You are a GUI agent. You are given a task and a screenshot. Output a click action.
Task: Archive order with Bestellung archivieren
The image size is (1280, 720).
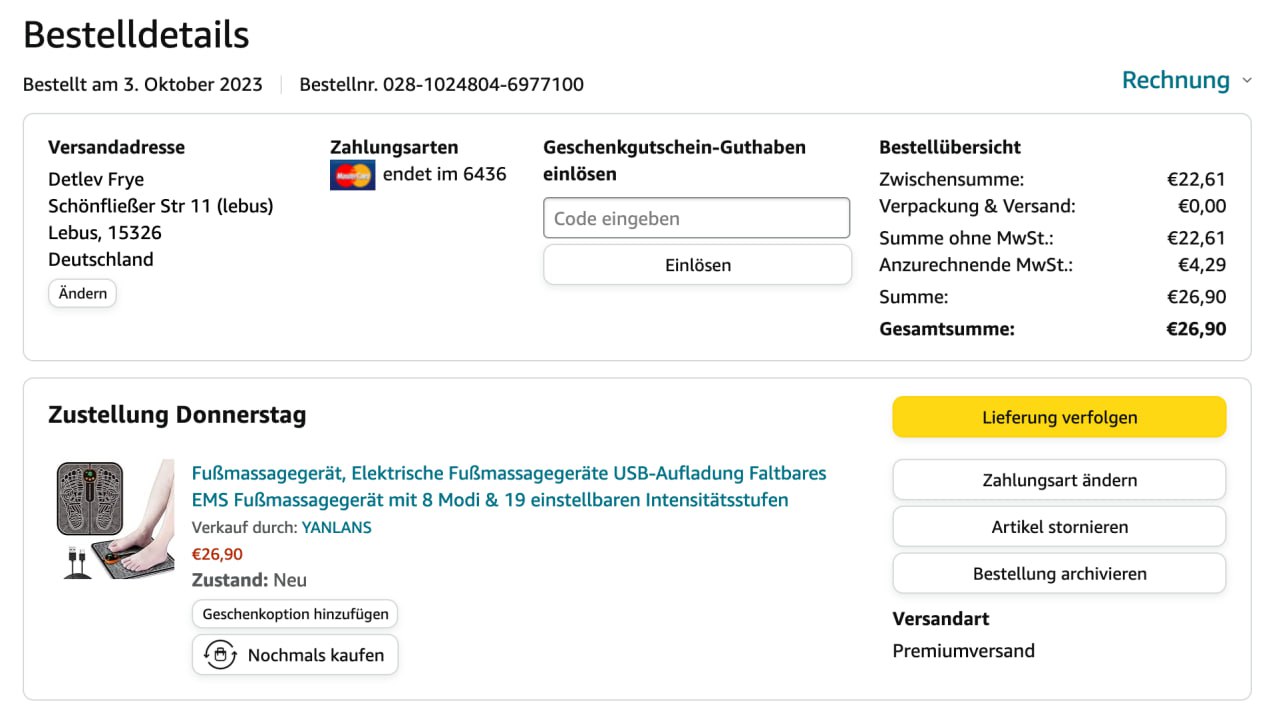pyautogui.click(x=1059, y=574)
